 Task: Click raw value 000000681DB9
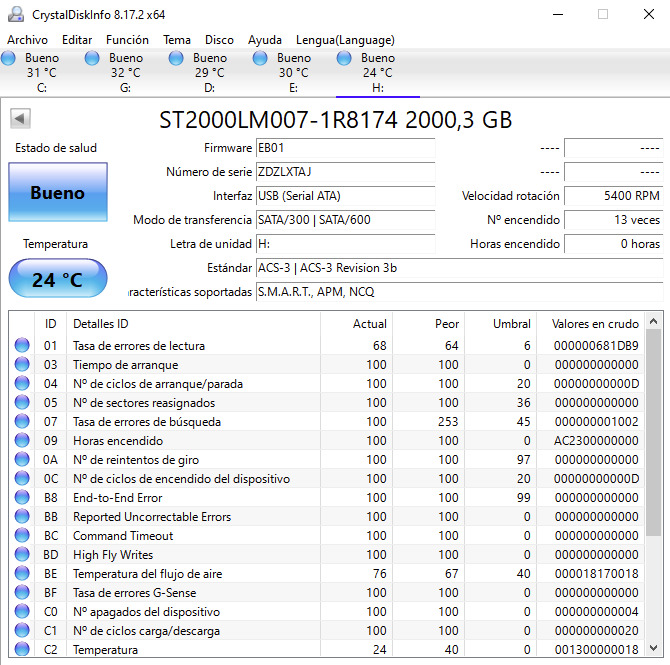pyautogui.click(x=596, y=345)
